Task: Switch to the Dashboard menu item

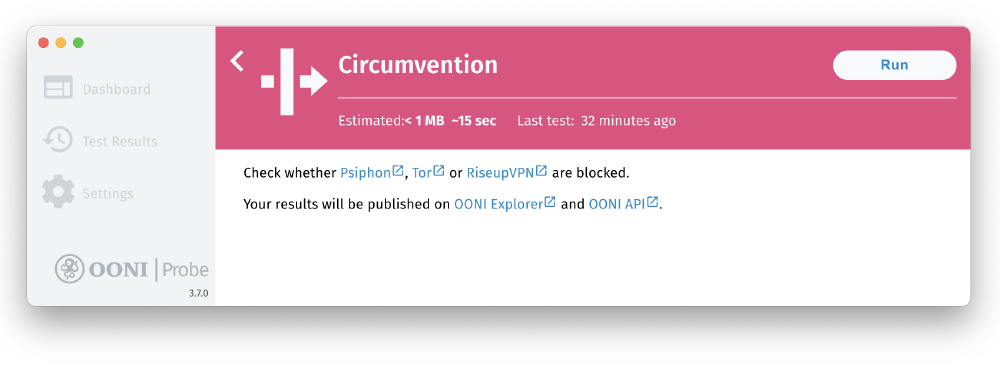Action: 117,89
